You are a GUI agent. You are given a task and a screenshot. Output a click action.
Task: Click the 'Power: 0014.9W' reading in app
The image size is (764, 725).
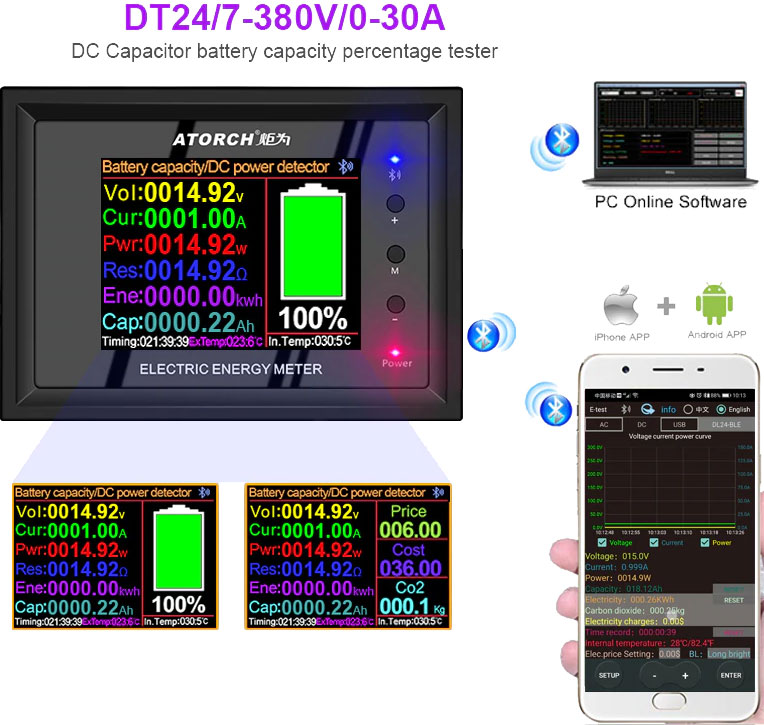[618, 578]
